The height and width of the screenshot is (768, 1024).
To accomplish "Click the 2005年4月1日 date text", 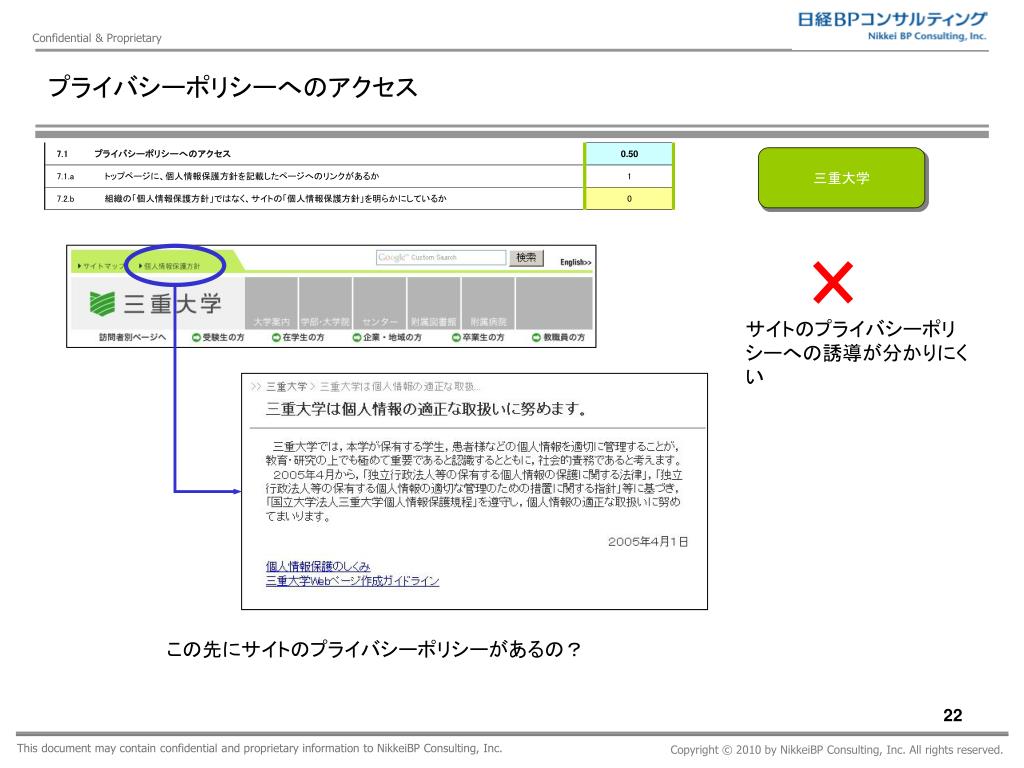I will click(648, 541).
